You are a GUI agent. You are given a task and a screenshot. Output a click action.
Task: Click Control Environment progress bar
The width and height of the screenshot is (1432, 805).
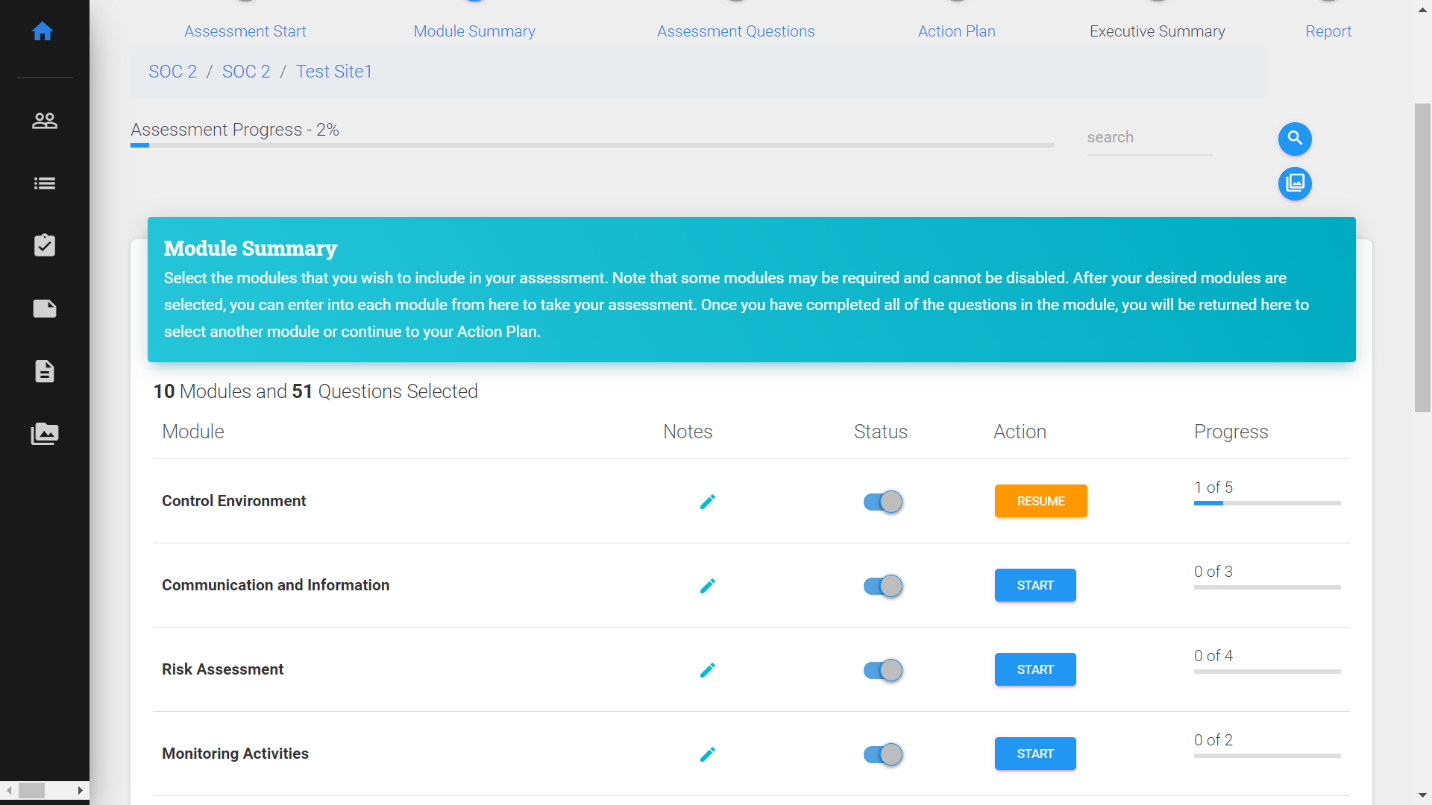(x=1267, y=503)
